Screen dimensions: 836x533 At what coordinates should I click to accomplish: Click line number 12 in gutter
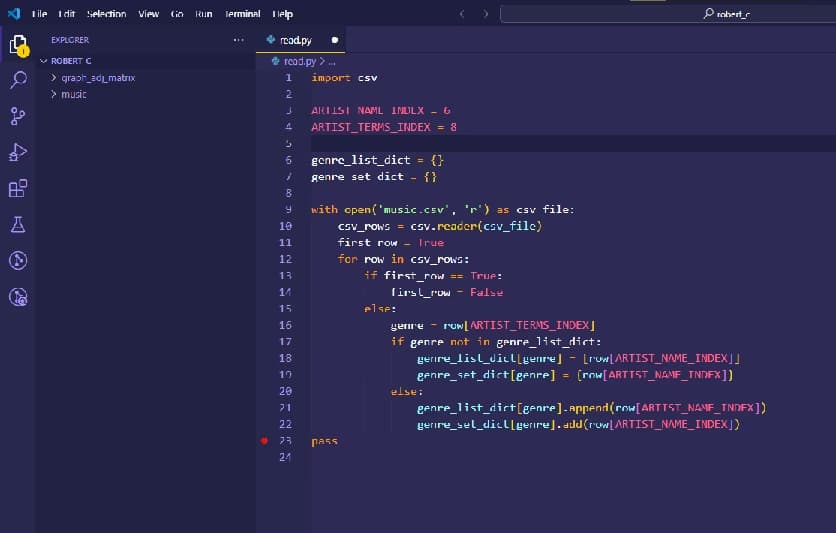tap(285, 259)
